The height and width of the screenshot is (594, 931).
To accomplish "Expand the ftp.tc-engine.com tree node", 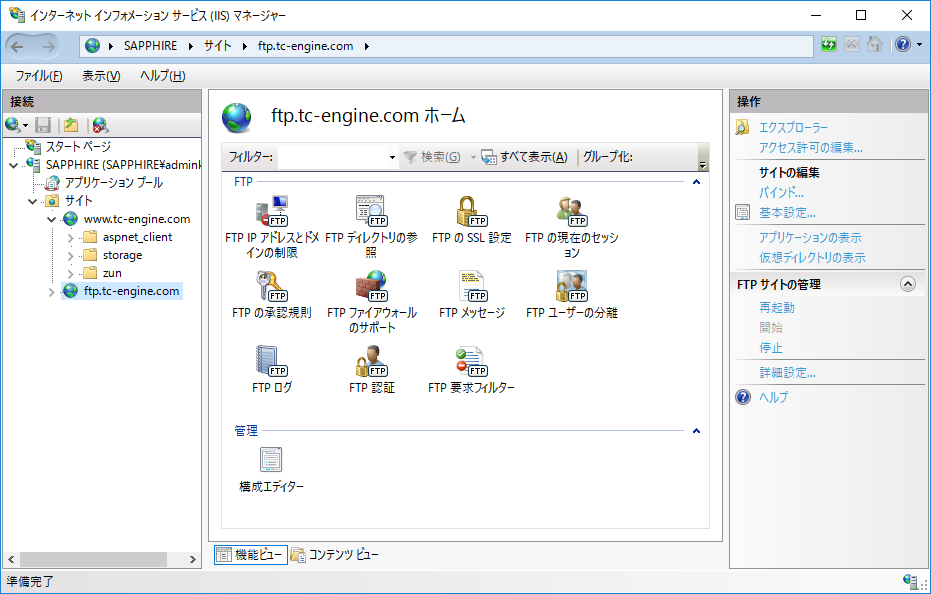I will (x=52, y=292).
